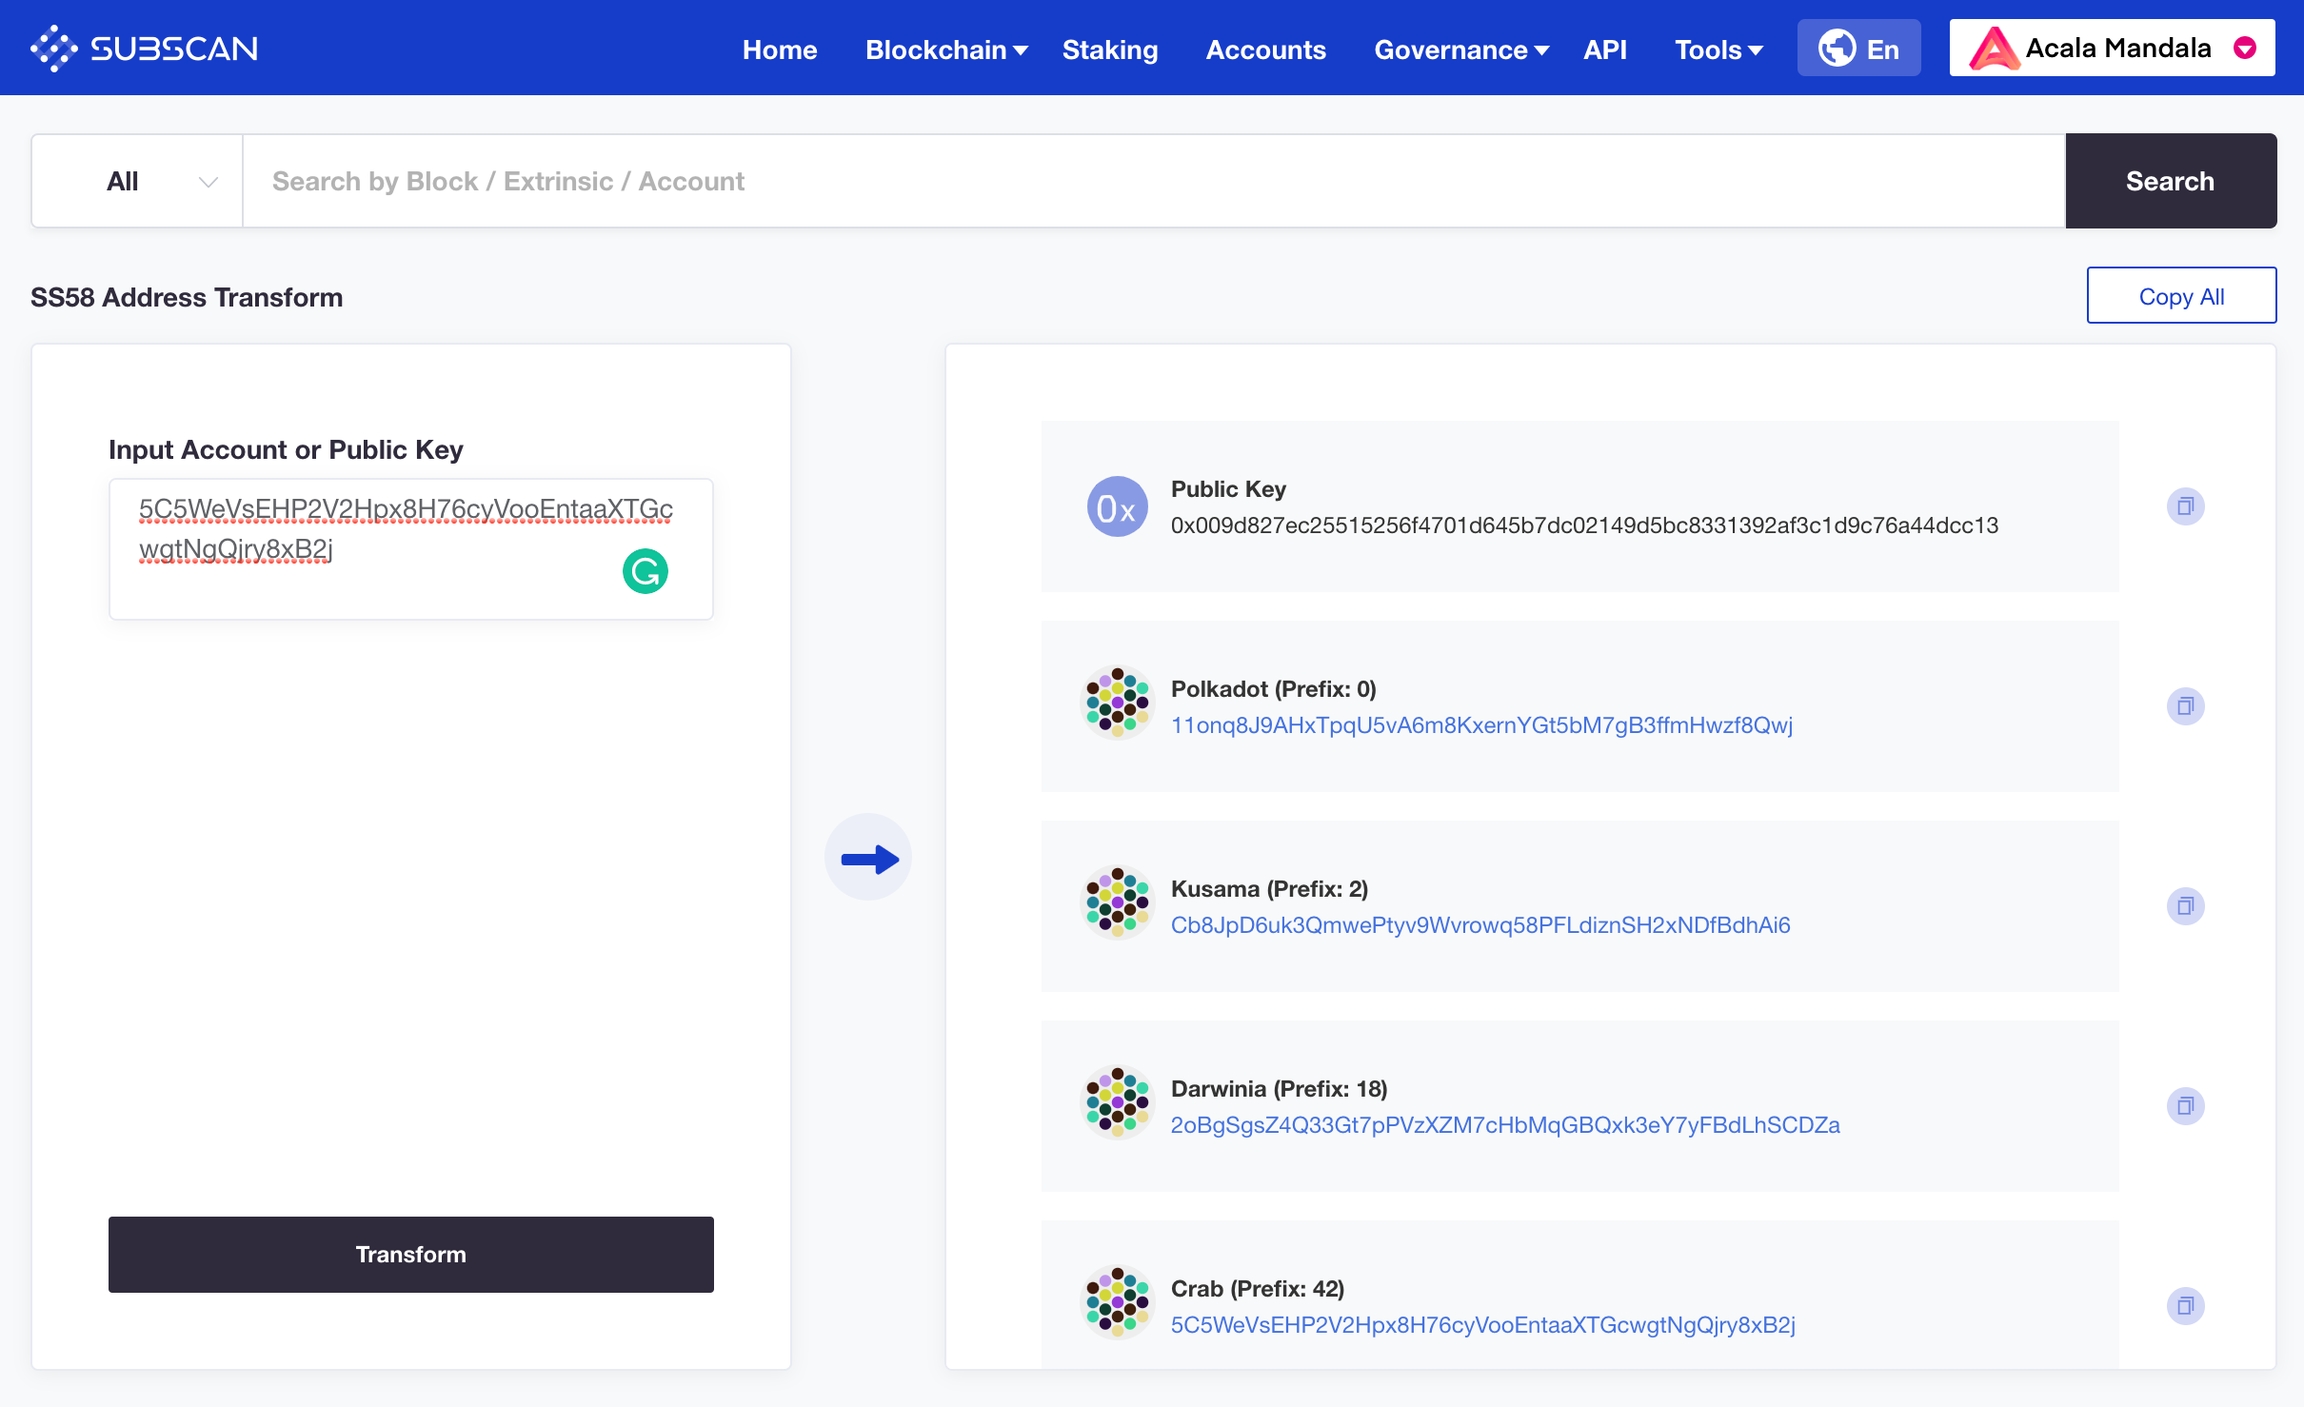This screenshot has height=1407, width=2304.
Task: Open the All search filter dropdown
Action: 137,181
